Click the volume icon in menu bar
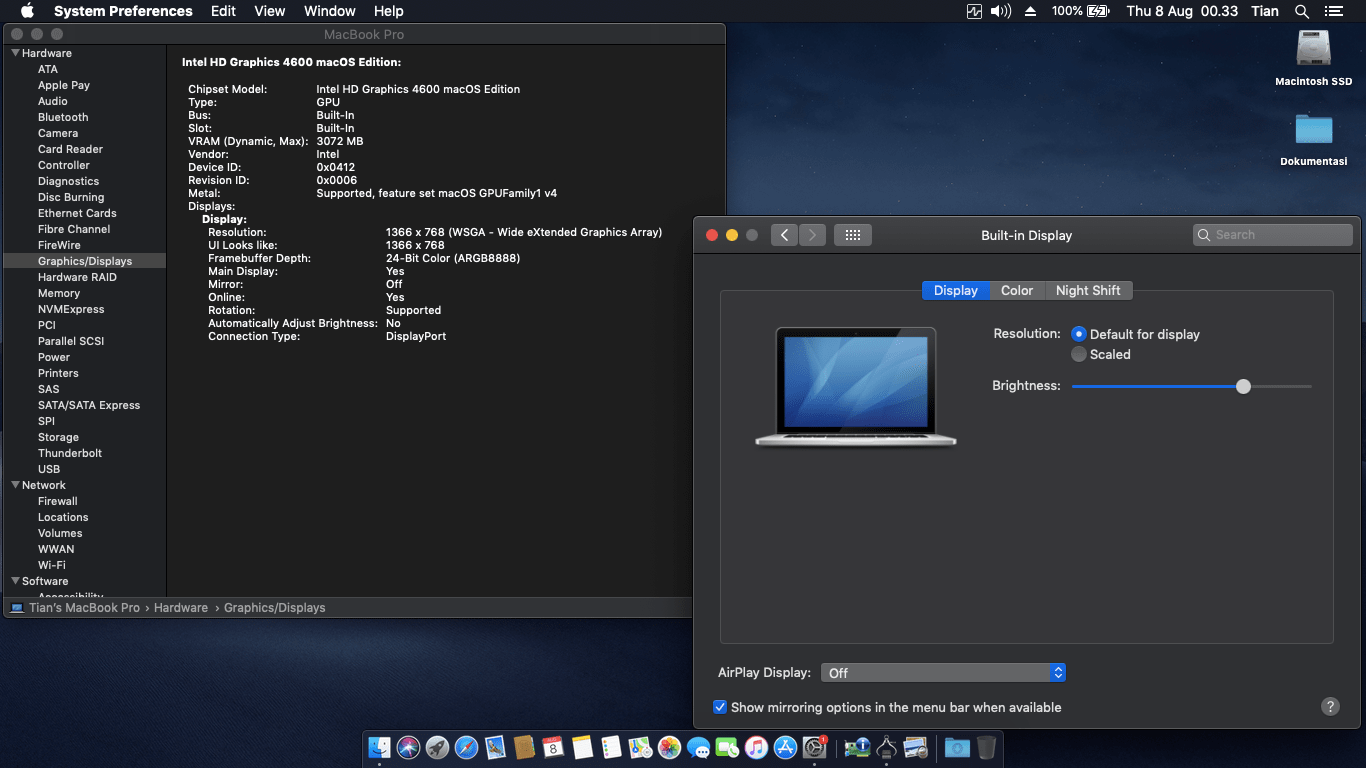 click(1001, 11)
